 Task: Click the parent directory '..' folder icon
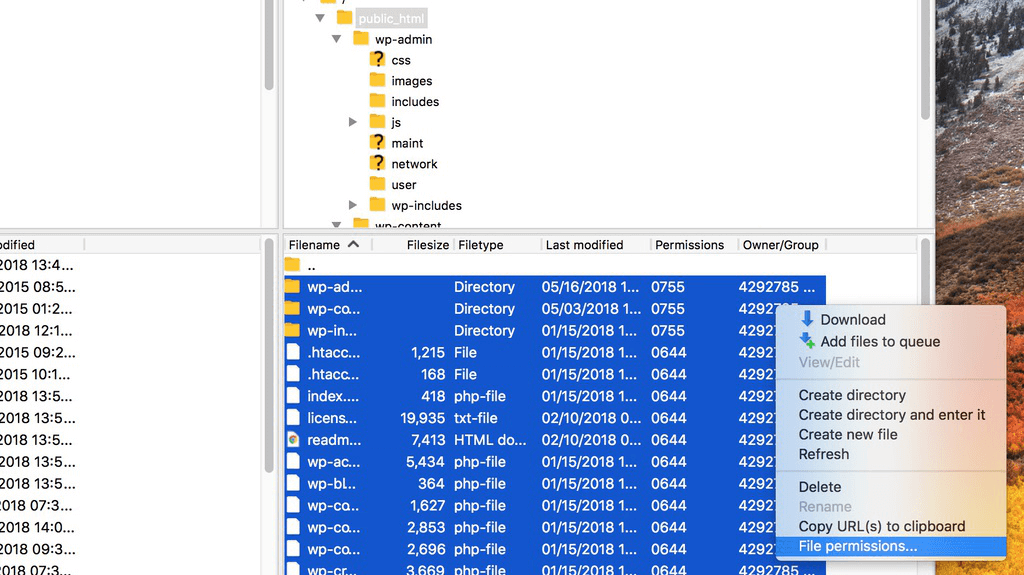point(293,265)
